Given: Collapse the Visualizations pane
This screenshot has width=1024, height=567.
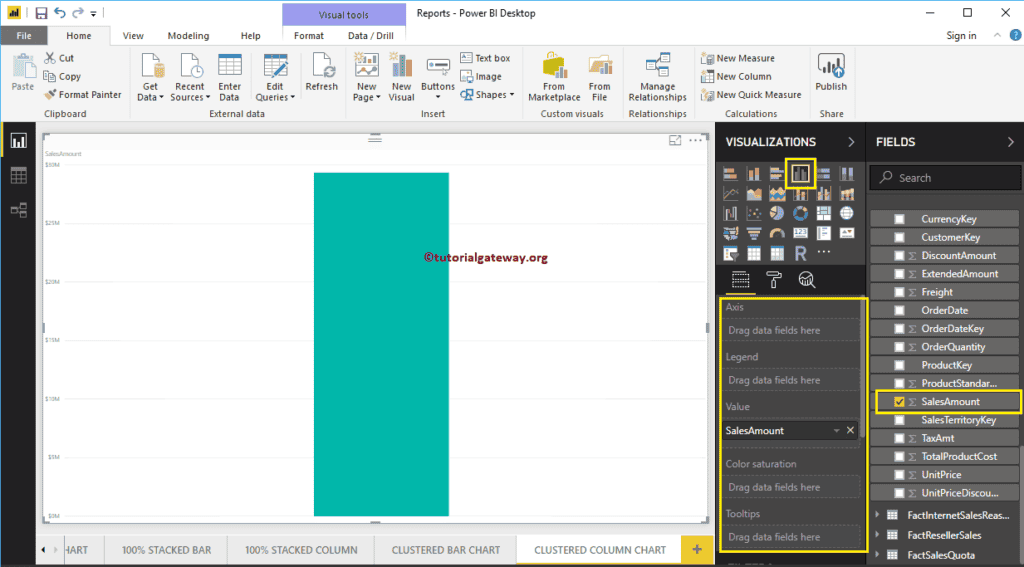Looking at the screenshot, I should click(x=851, y=142).
